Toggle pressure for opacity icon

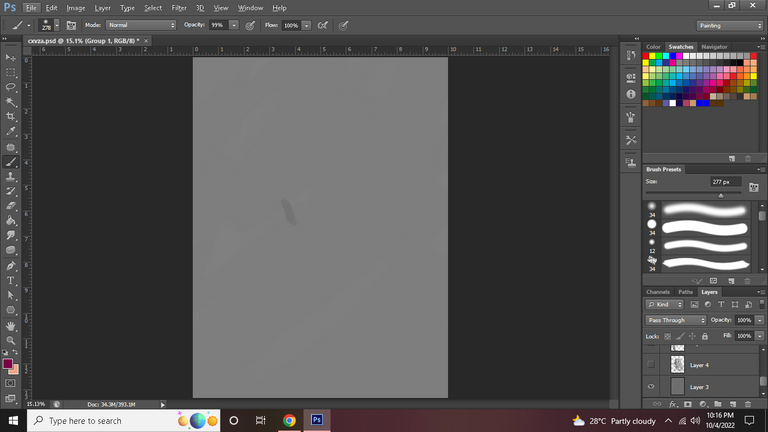(250, 25)
